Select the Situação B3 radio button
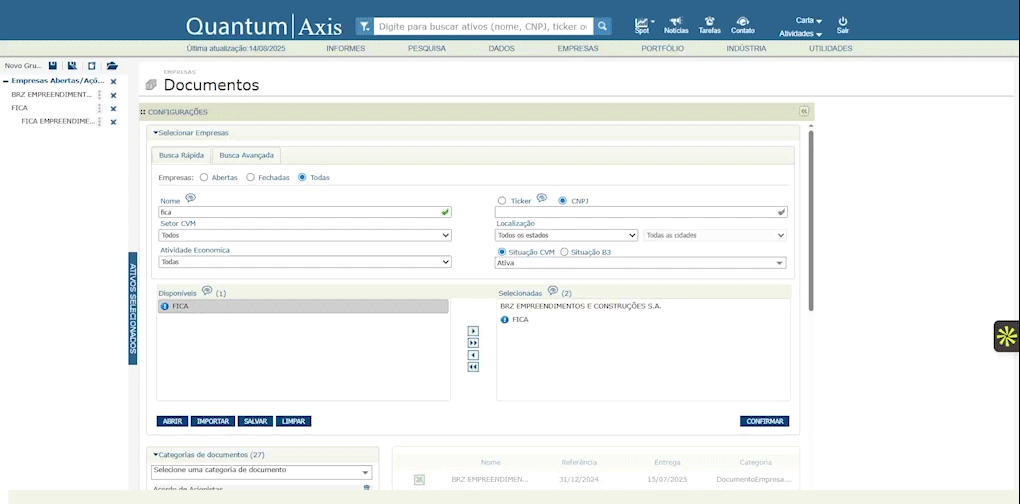The height and width of the screenshot is (504, 1020). pyautogui.click(x=564, y=252)
